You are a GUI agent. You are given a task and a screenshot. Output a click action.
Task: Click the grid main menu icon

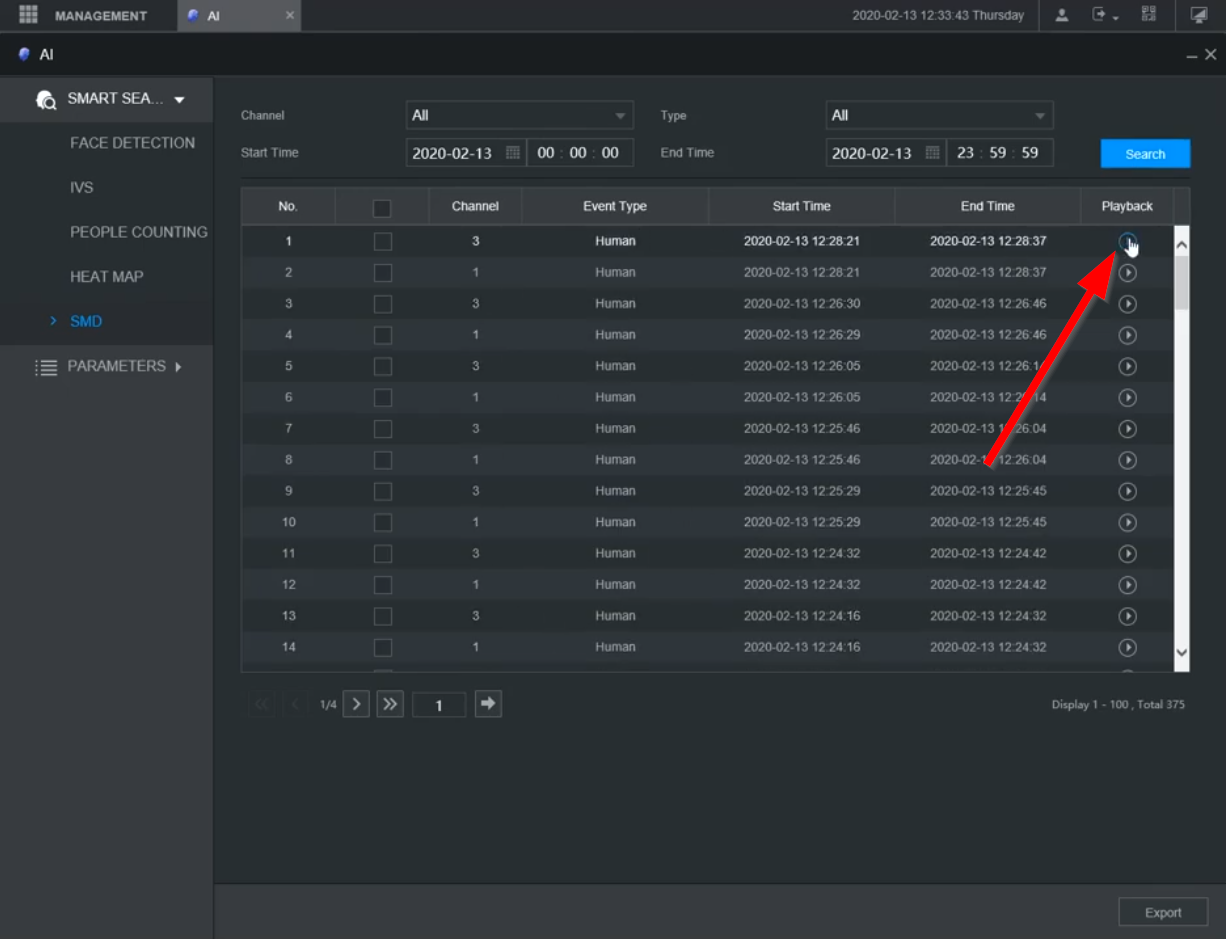pyautogui.click(x=28, y=15)
